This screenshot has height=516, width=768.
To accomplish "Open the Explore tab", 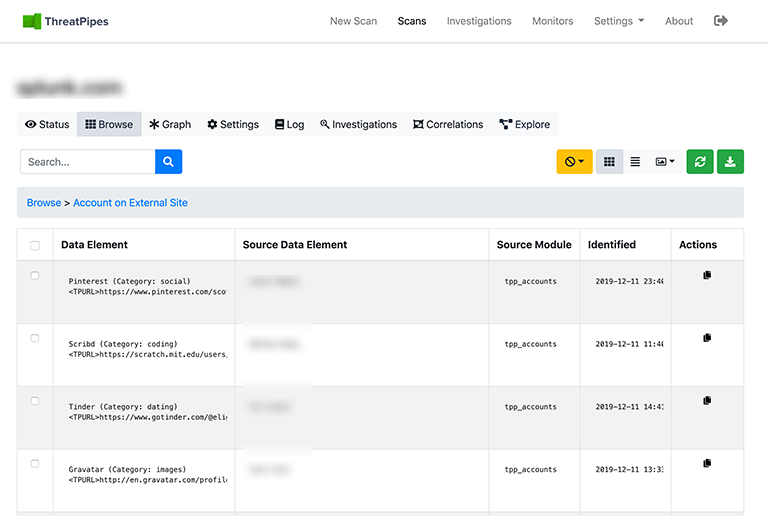I will [524, 125].
